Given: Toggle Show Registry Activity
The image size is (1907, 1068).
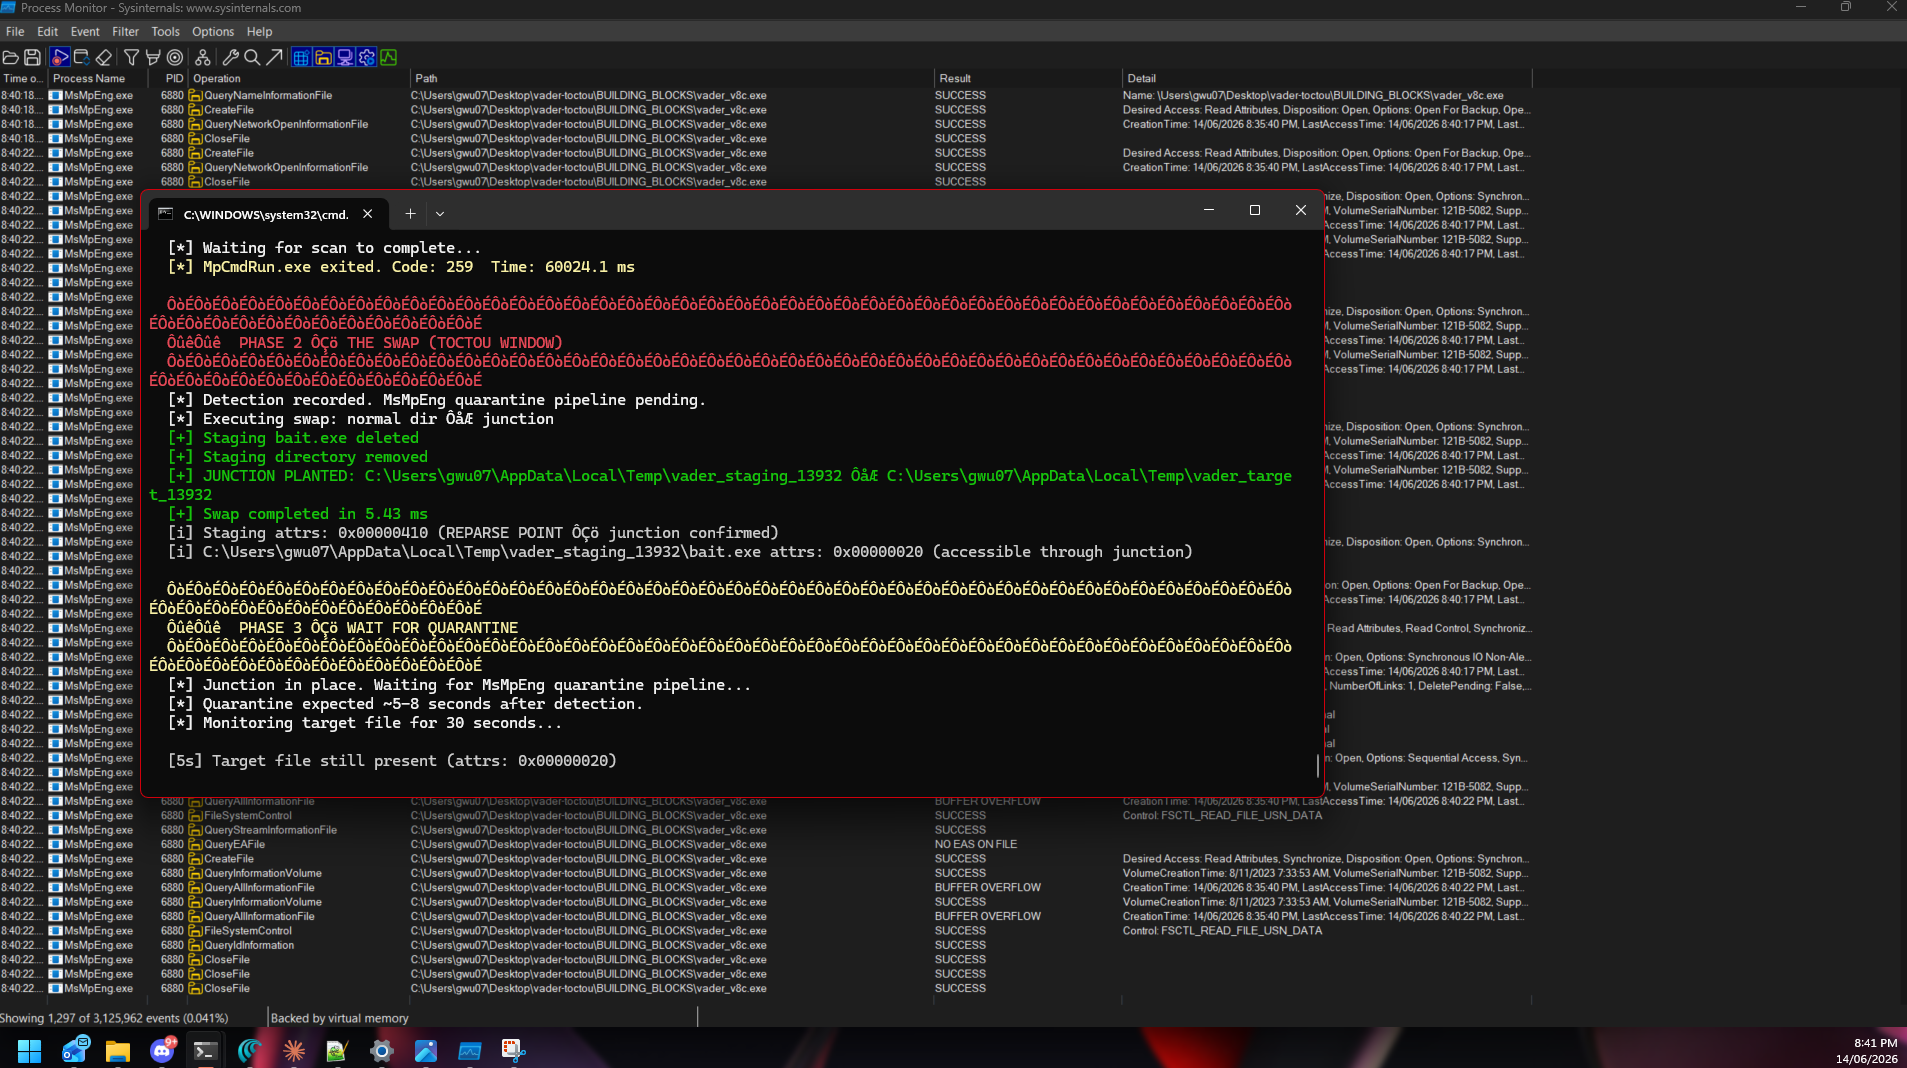Looking at the screenshot, I should 301,58.
